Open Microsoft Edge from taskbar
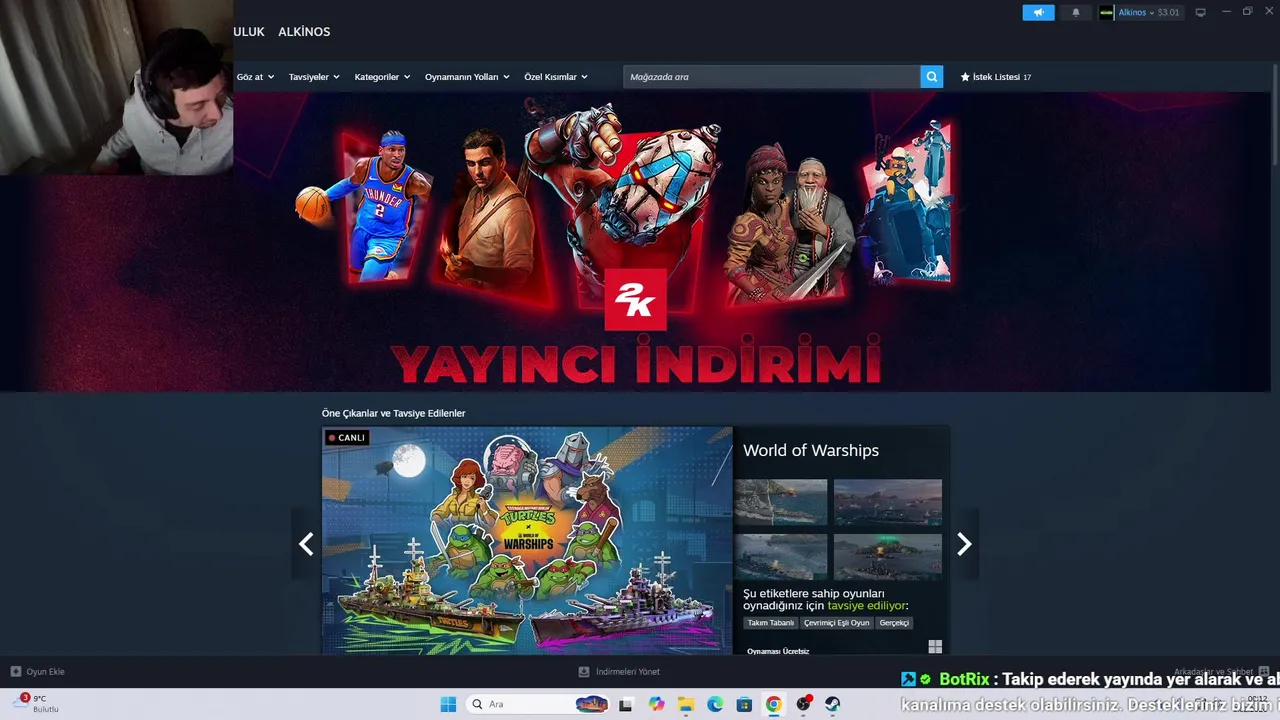 715,704
